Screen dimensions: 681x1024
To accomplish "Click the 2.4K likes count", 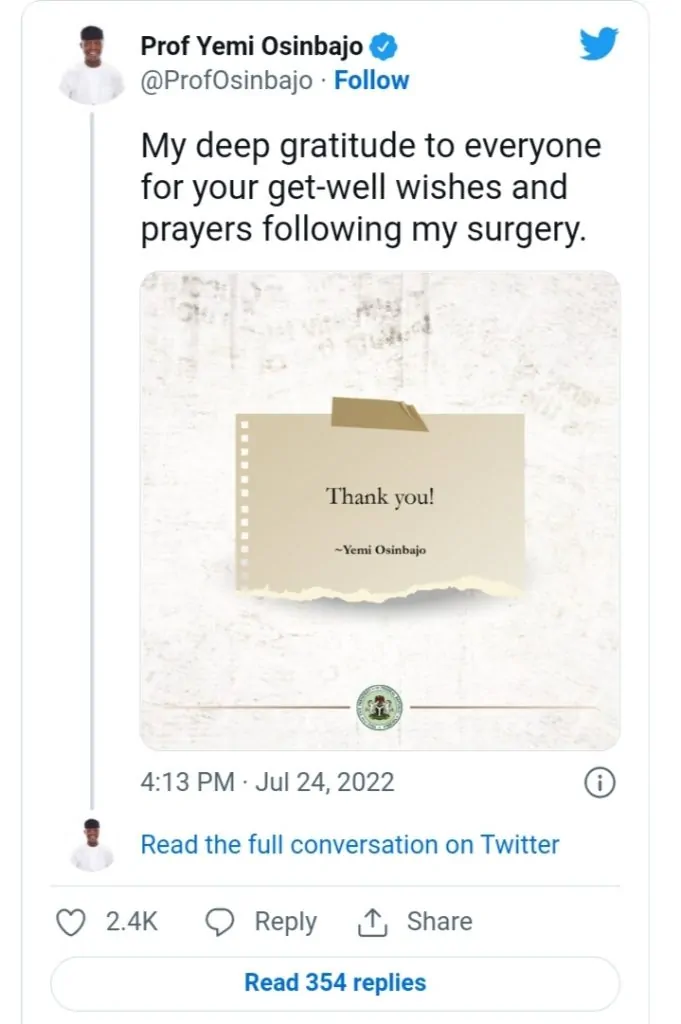I will pos(132,922).
